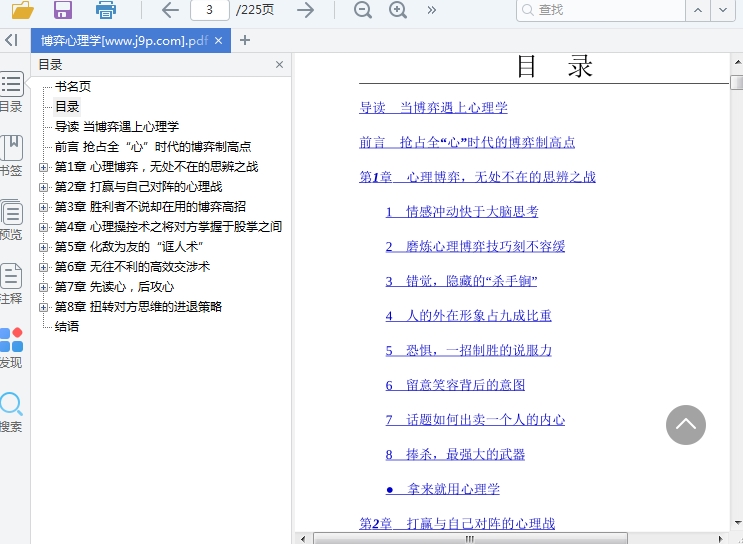Expand 第8章 in the outline tree
Viewport: 743px width, 544px height.
pos(44,307)
